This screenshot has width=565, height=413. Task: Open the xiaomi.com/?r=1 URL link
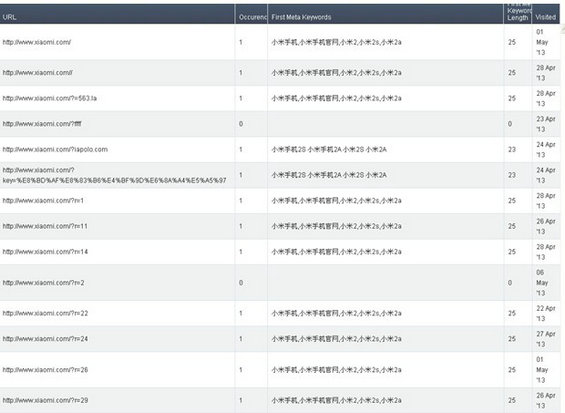(43, 201)
